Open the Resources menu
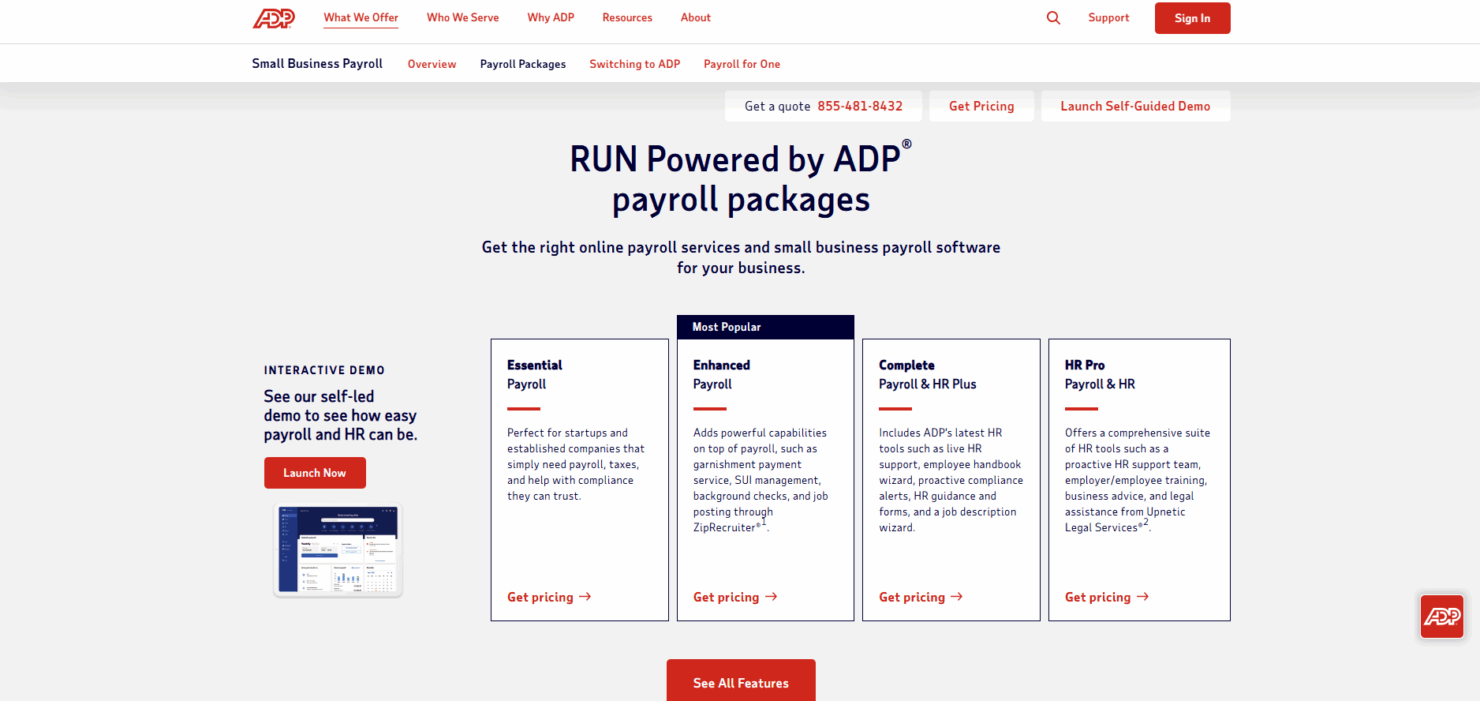 627,18
